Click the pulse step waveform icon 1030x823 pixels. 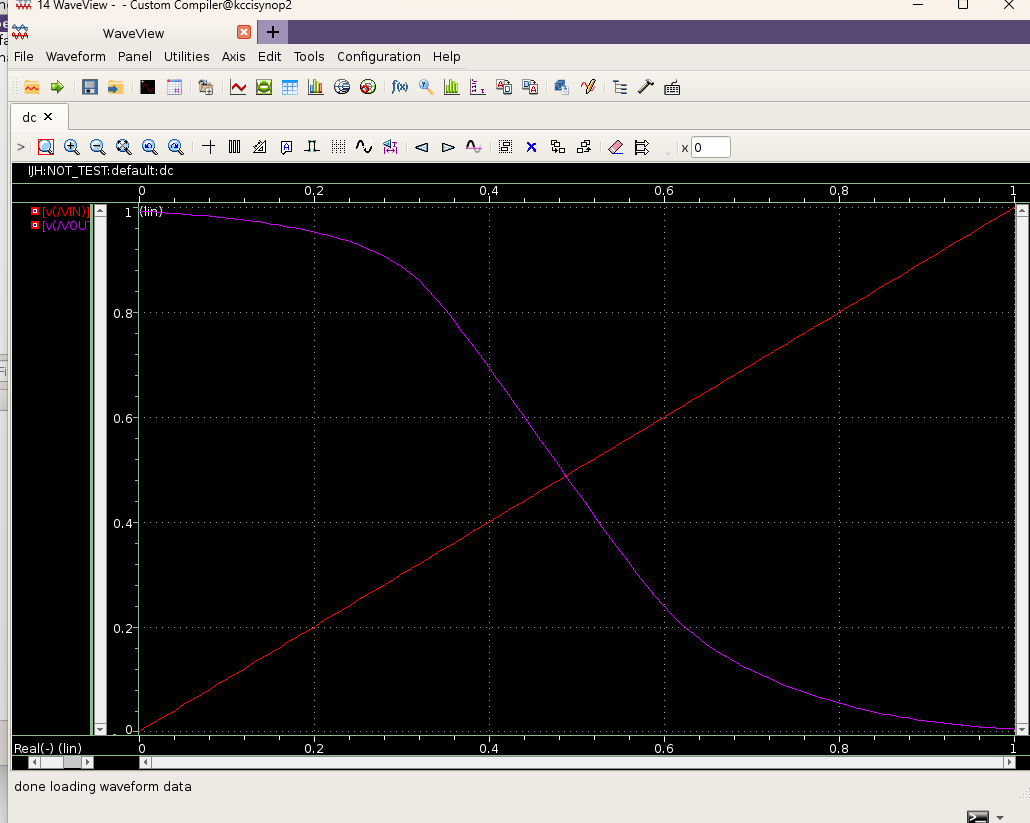[x=312, y=147]
